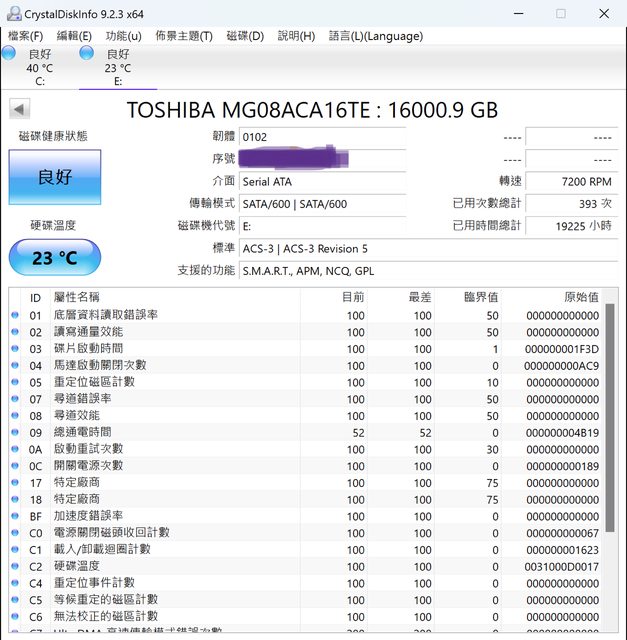Open the 佈景主題(T) menu
Screen dimensions: 627x640
coord(184,36)
